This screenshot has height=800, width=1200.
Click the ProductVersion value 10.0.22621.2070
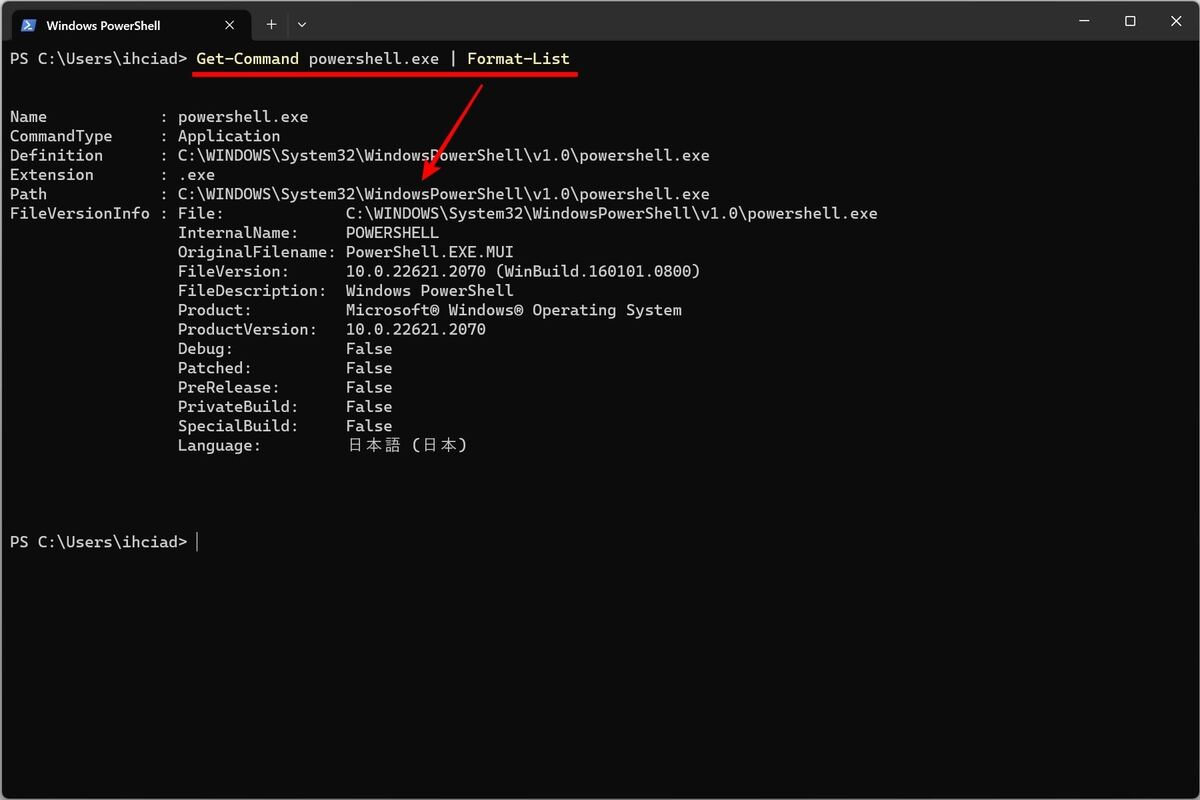pyautogui.click(x=416, y=329)
